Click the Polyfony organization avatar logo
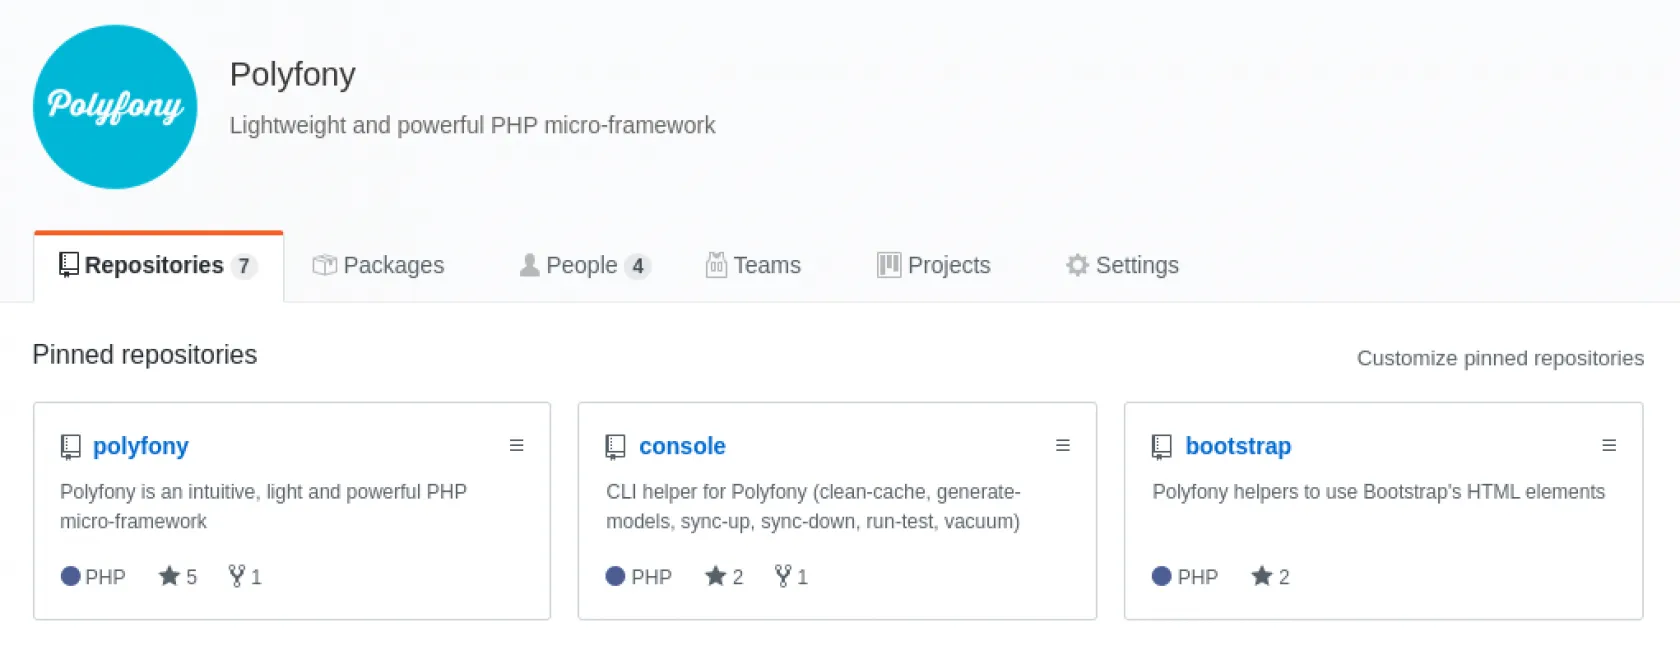The width and height of the screenshot is (1680, 655). pos(115,107)
